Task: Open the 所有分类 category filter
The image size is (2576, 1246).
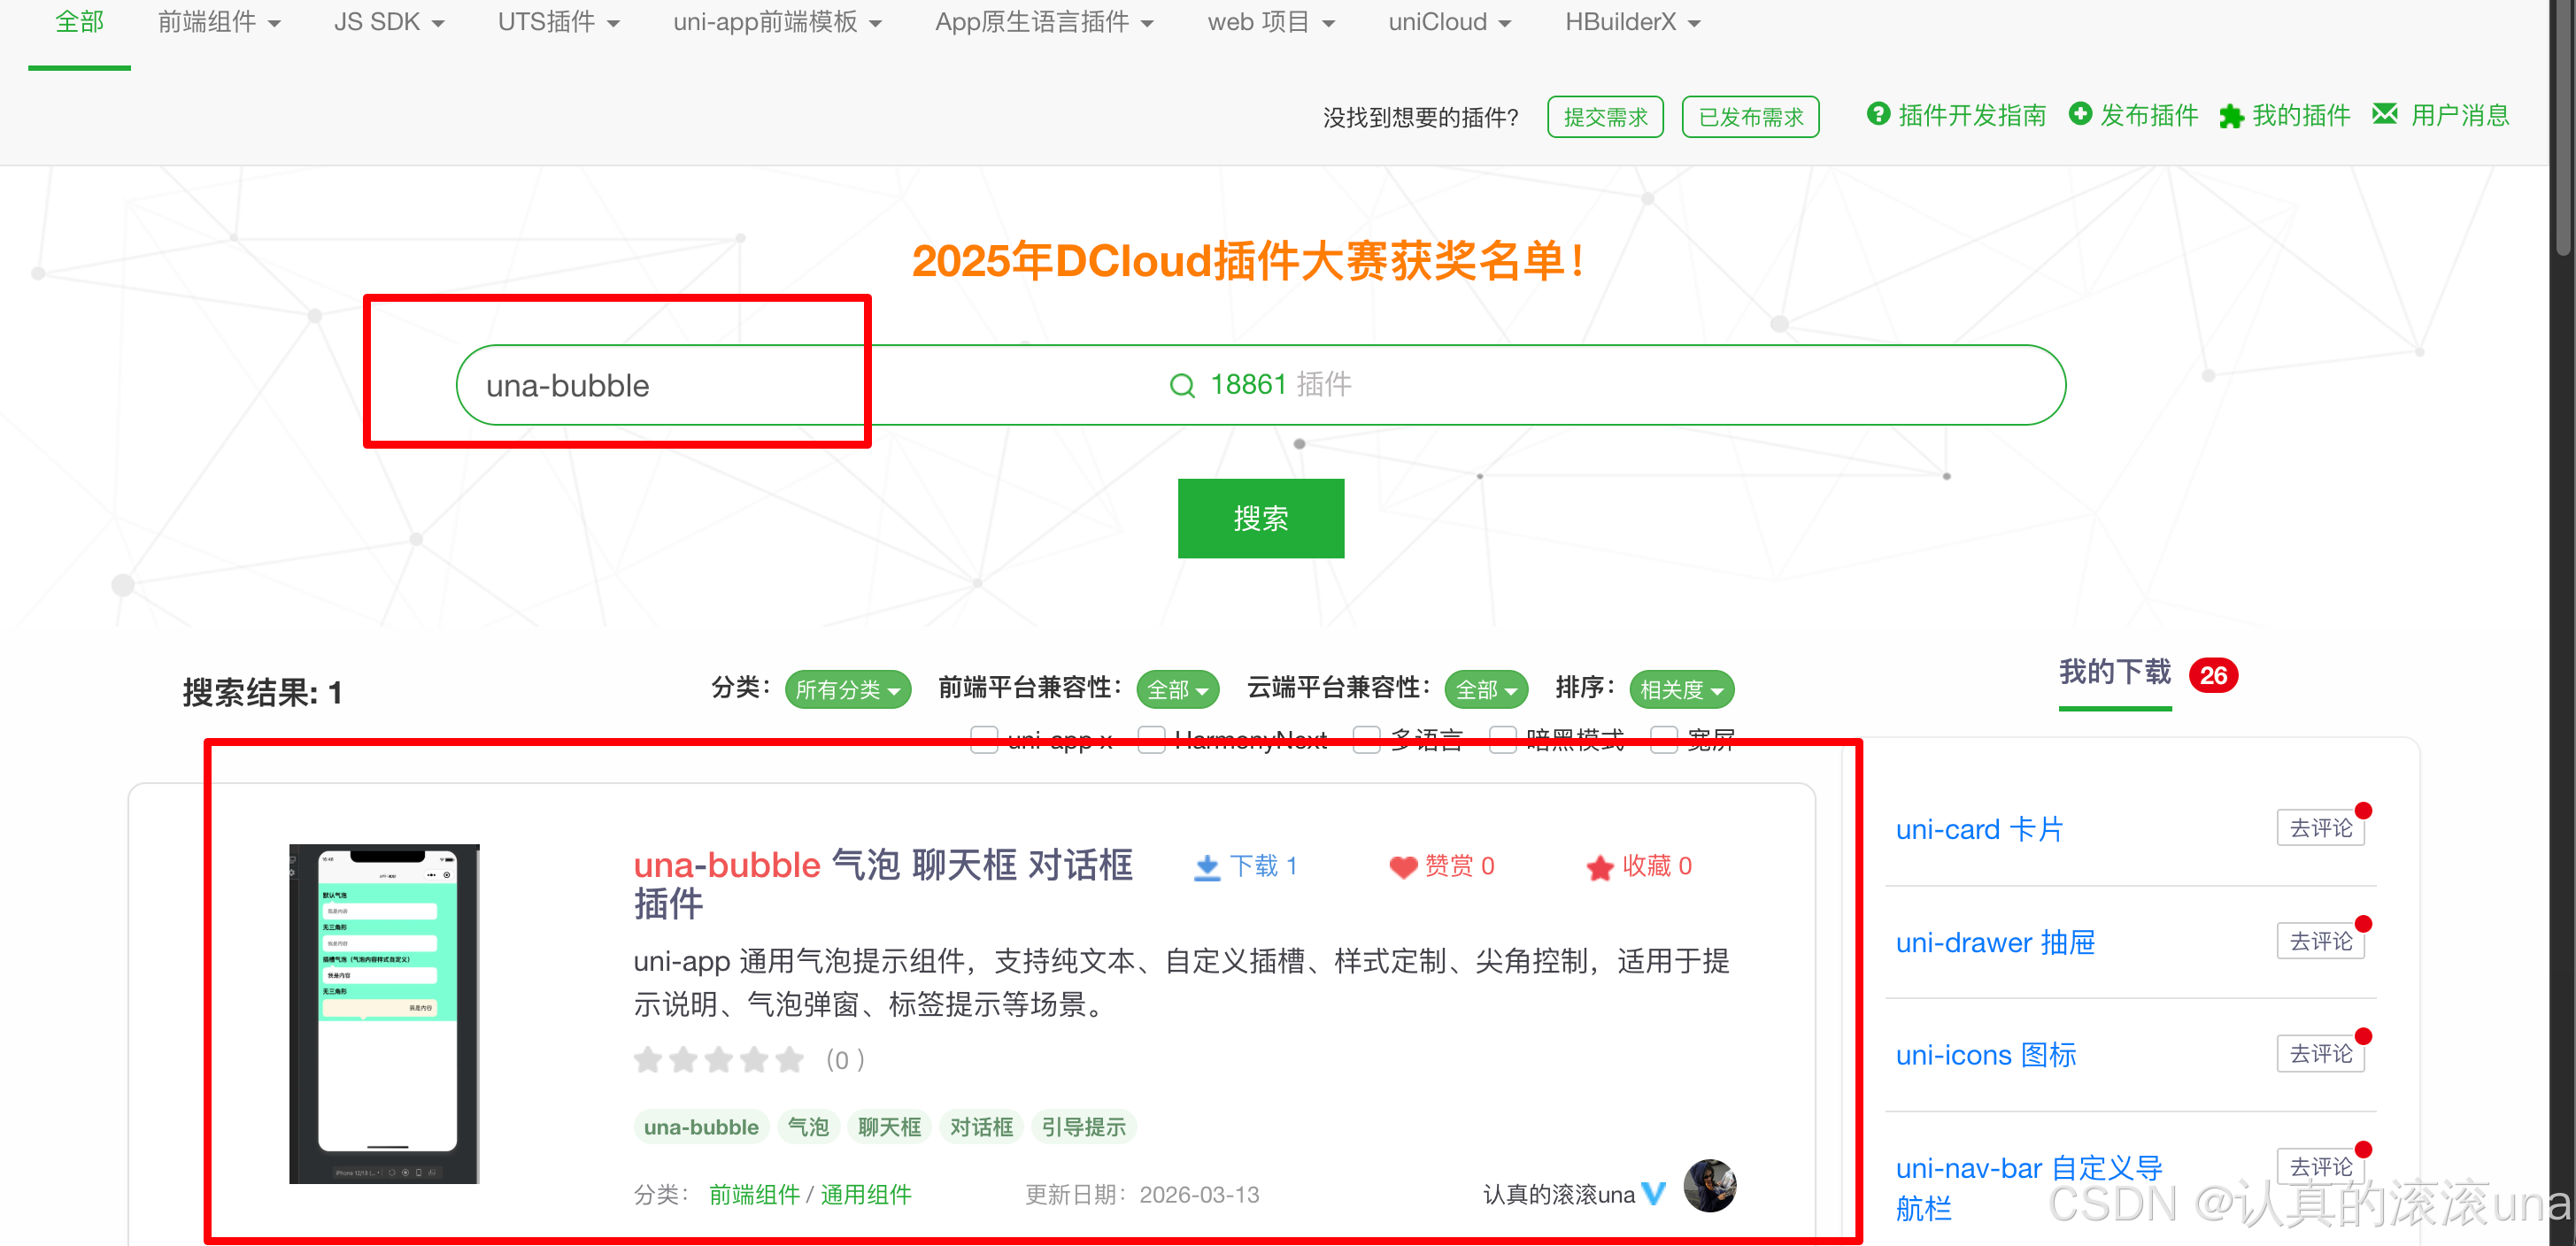Action: pos(848,690)
